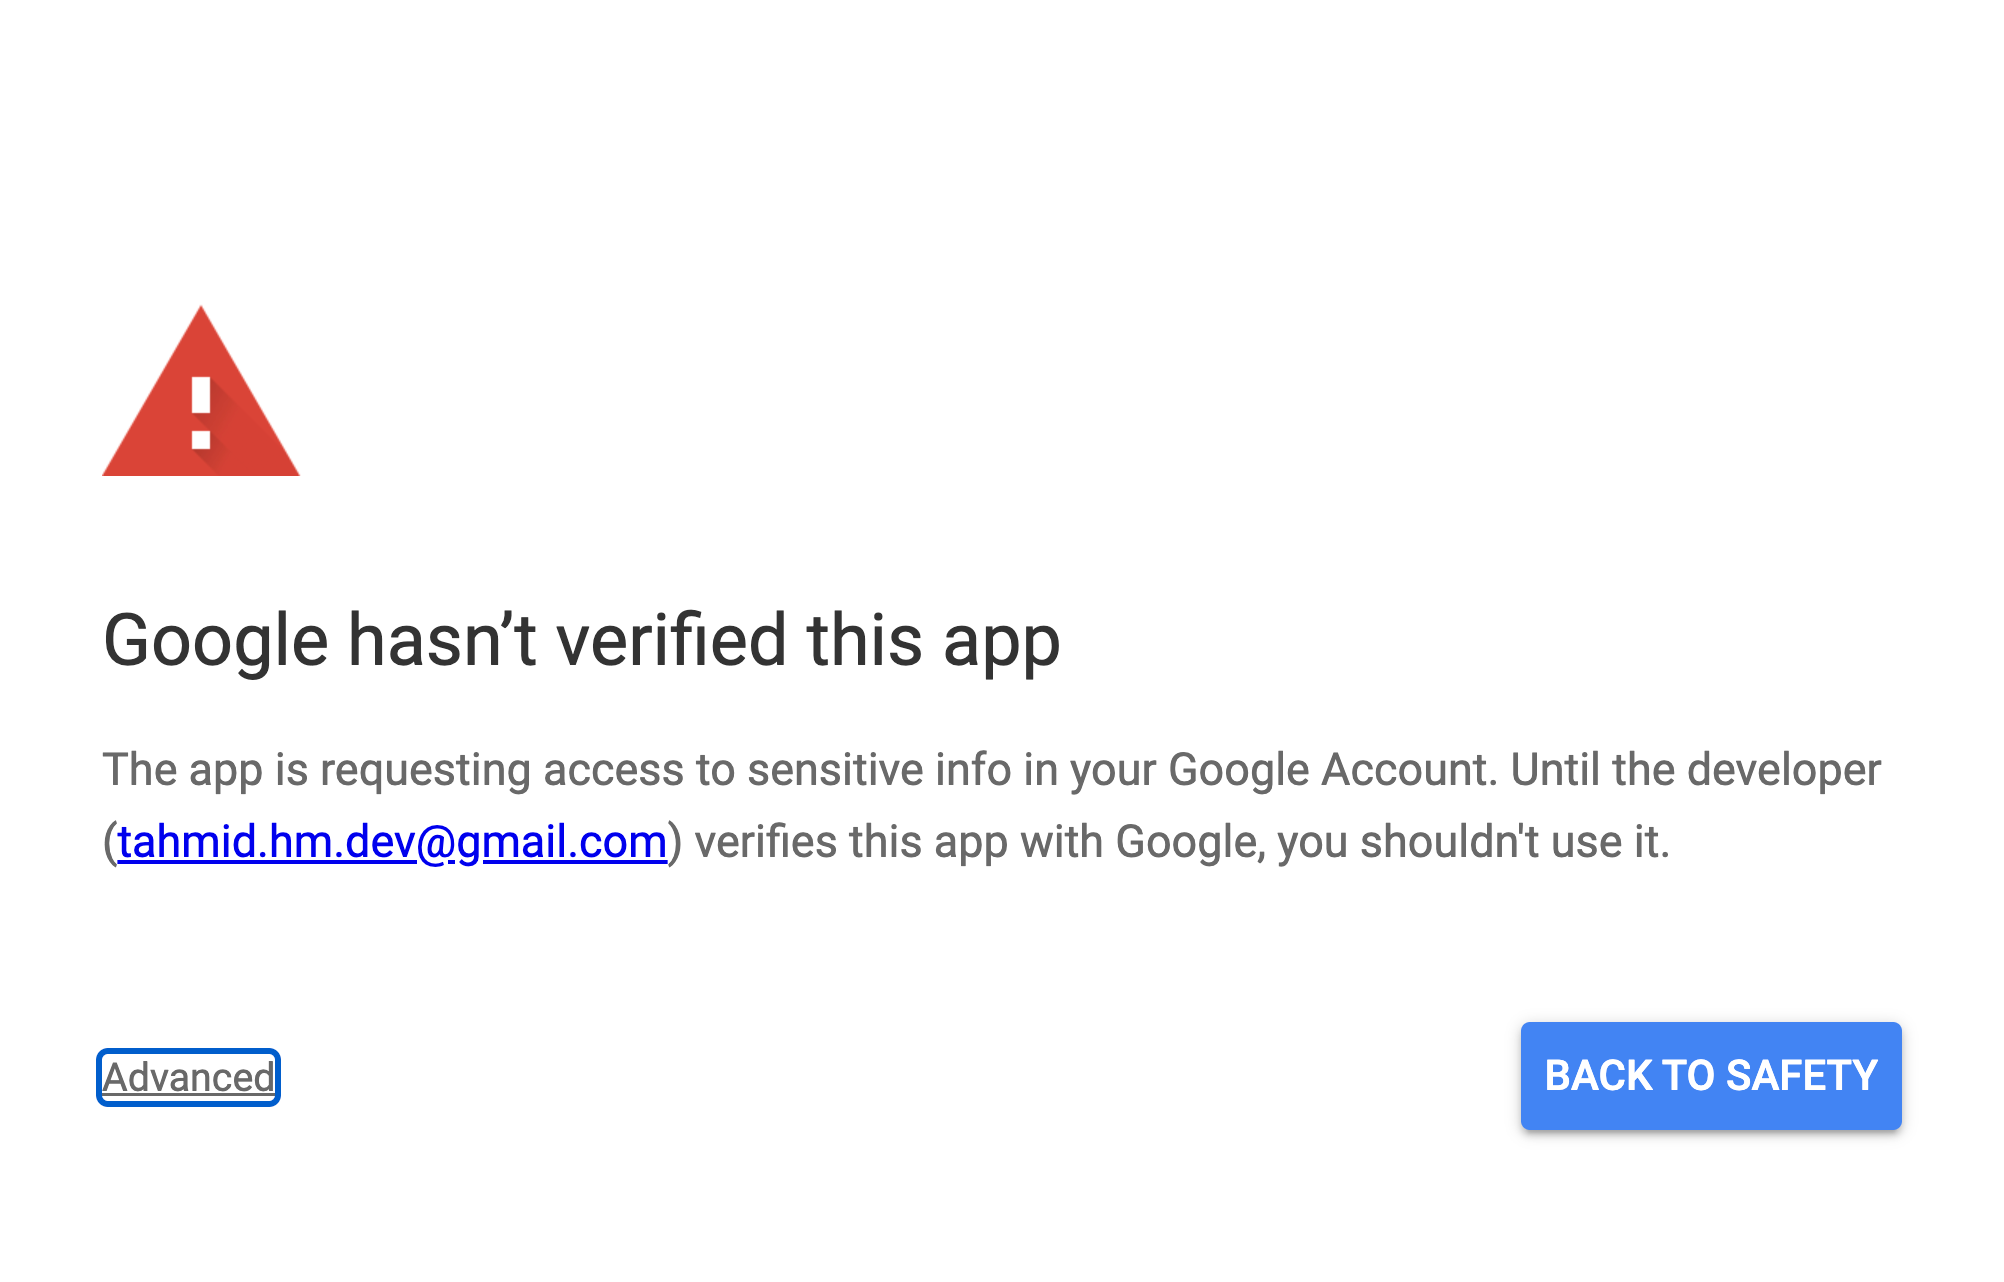Click the "gmail.com" part of the email link

(x=562, y=842)
